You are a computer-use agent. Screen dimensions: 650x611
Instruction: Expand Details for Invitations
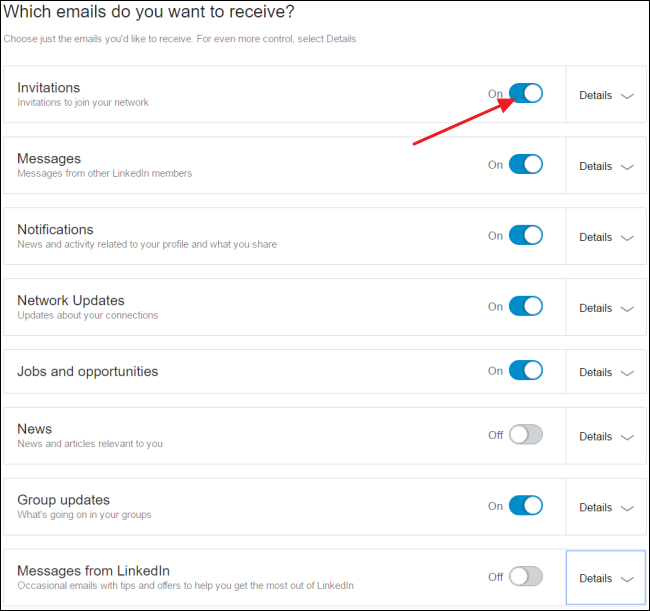click(606, 96)
